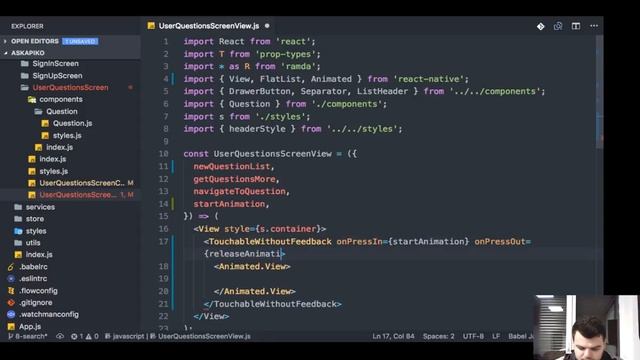Expand the OPEN EDITORS section
640x360 pixels.
pos(35,41)
